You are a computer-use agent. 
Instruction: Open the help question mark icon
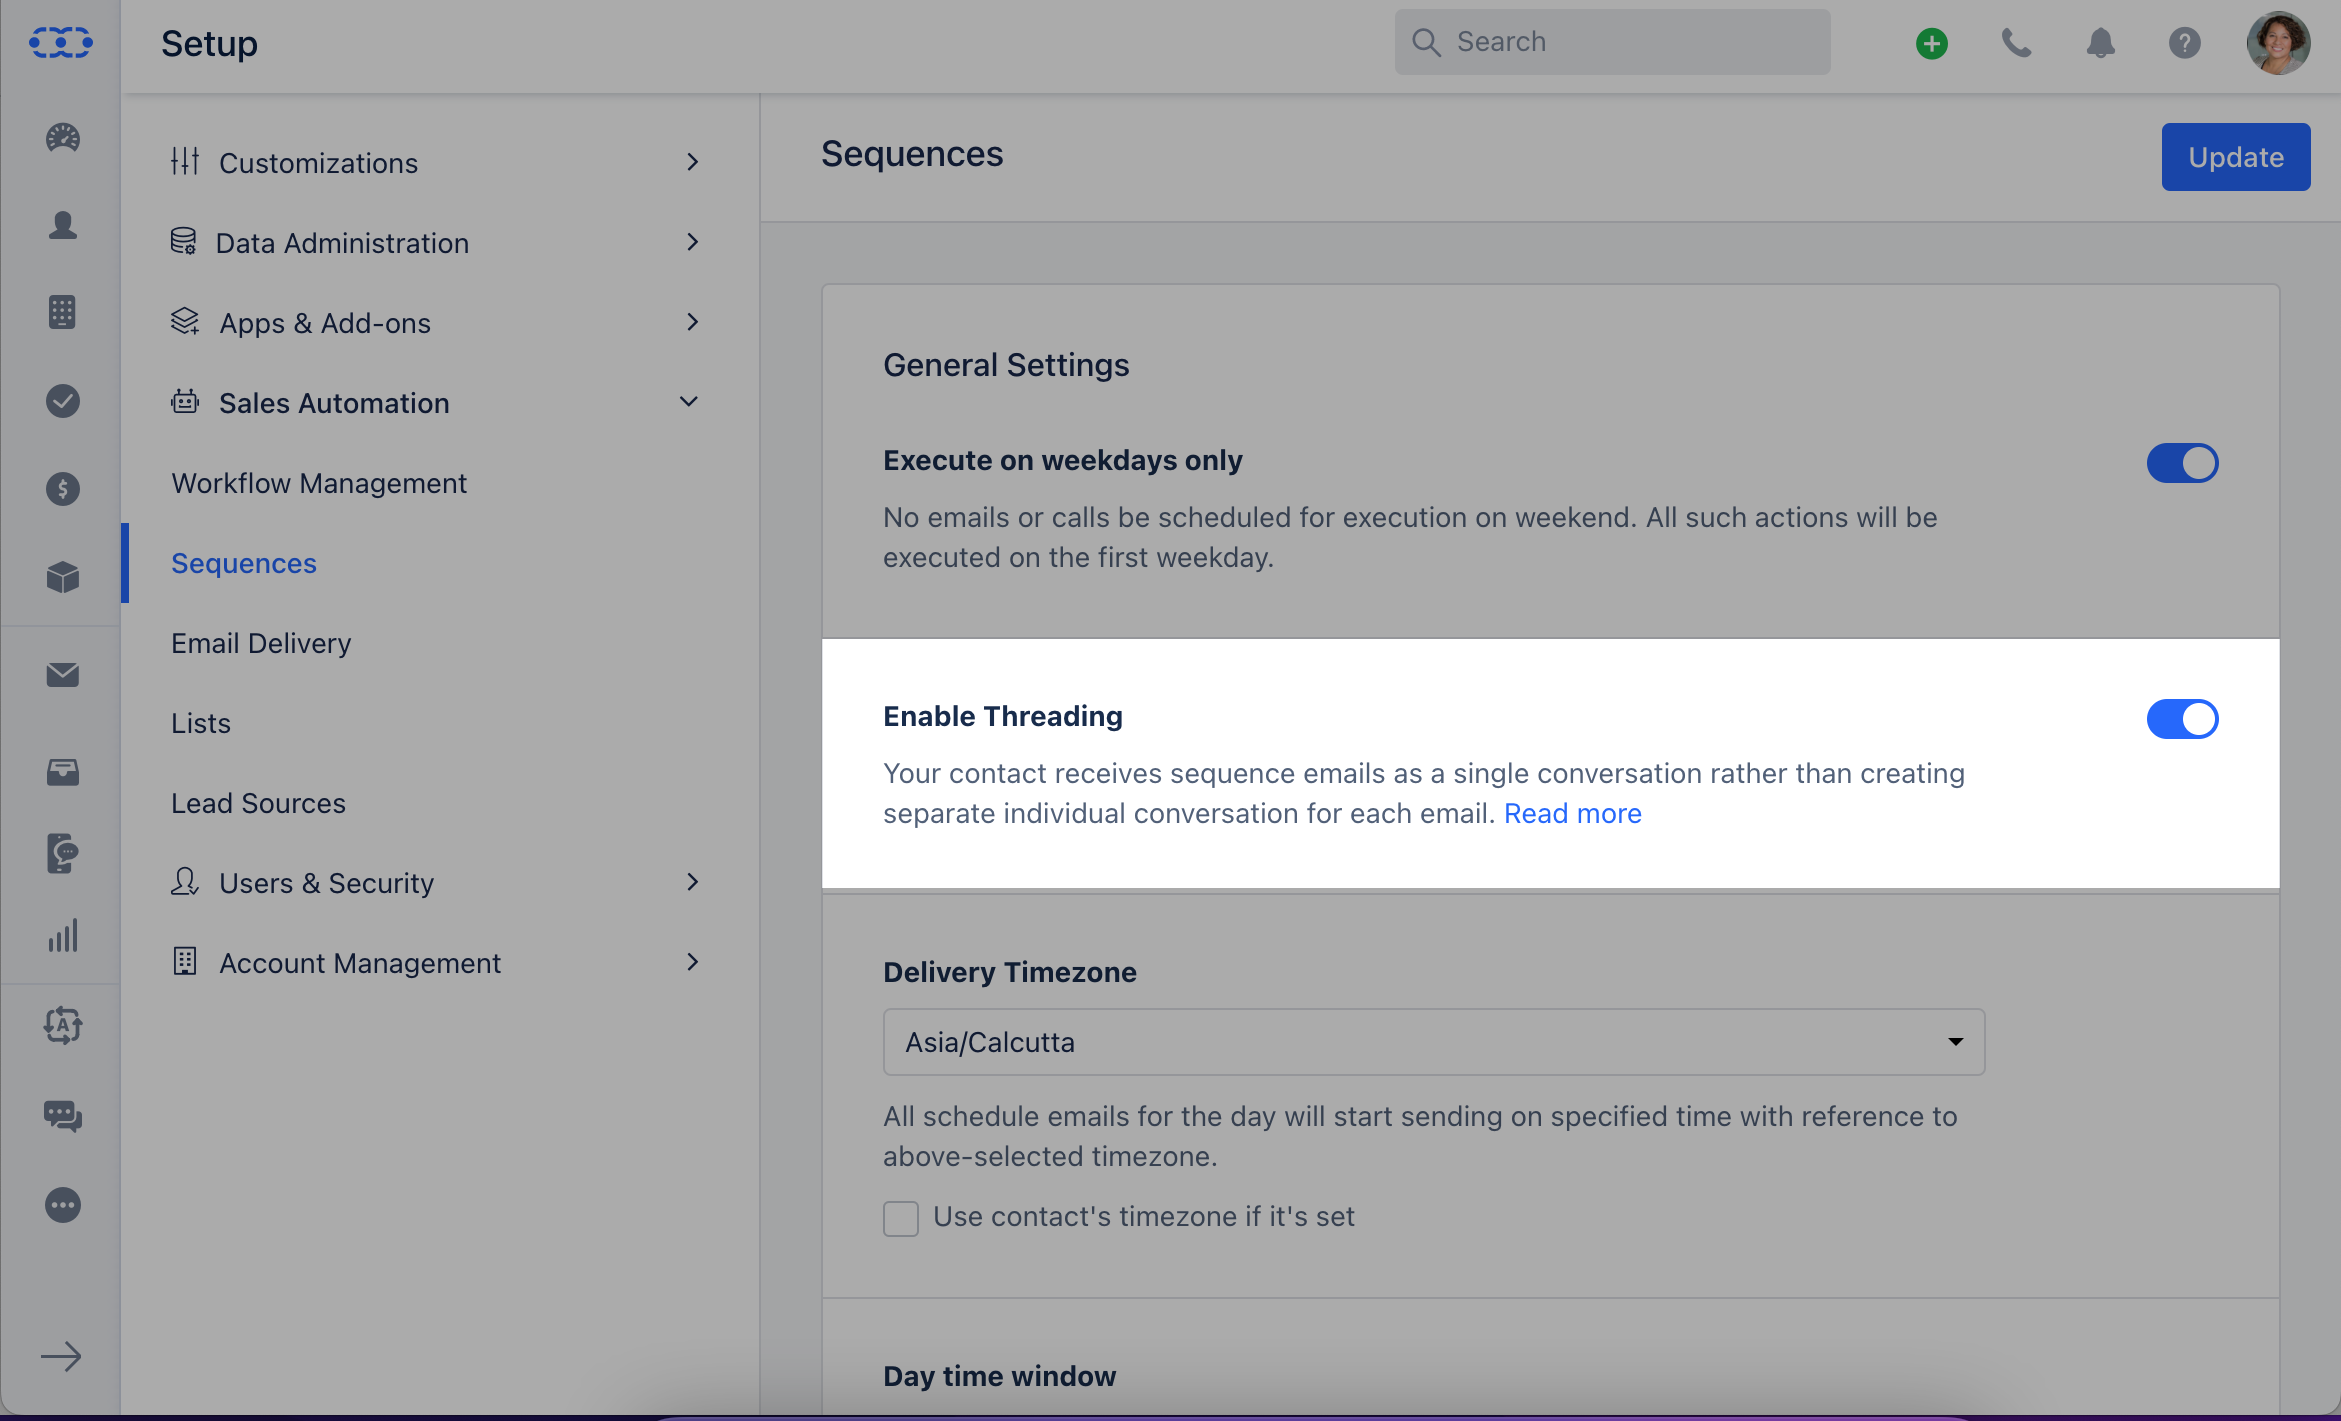(2184, 43)
